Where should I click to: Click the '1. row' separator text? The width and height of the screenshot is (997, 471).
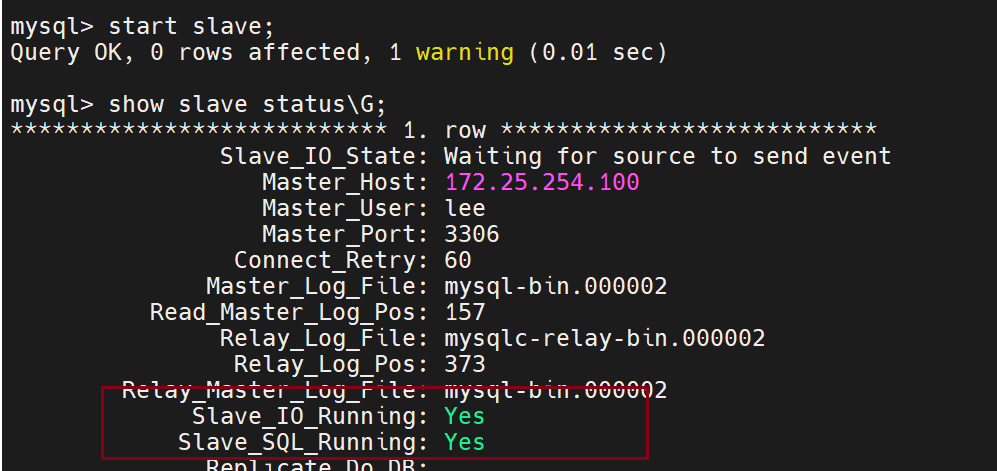(x=444, y=131)
